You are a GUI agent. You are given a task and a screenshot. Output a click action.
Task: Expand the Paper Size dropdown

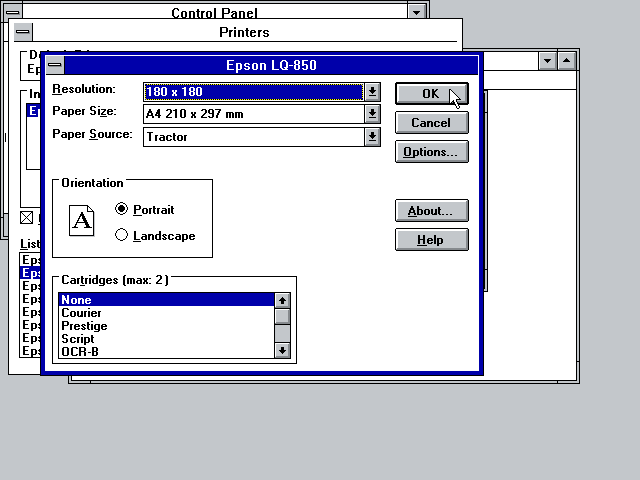pos(372,114)
